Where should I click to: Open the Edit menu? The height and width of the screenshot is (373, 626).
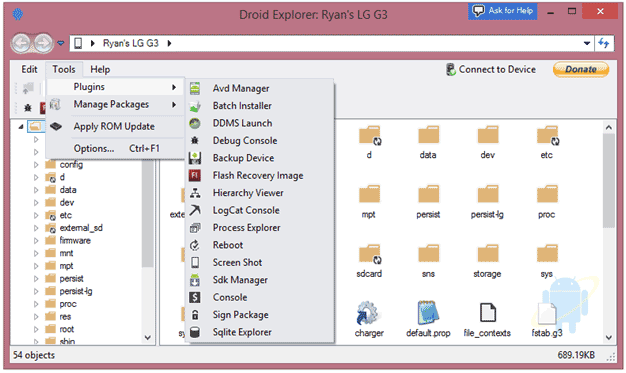point(30,69)
